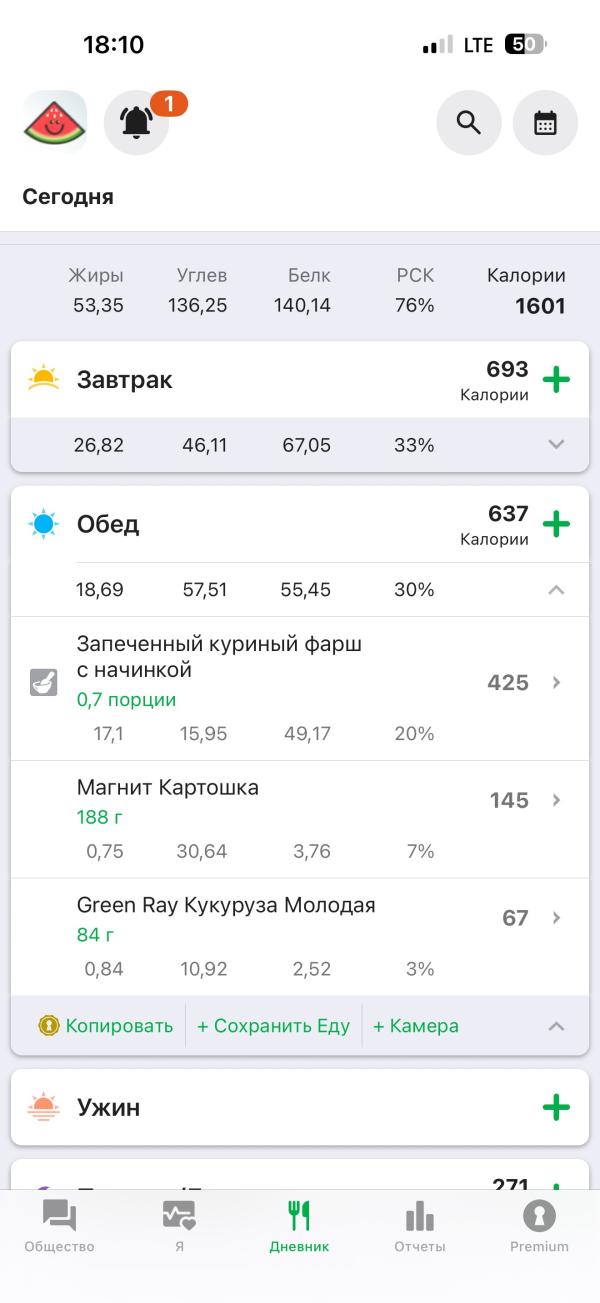Open the calendar date picker
The width and height of the screenshot is (600, 1303).
[545, 122]
